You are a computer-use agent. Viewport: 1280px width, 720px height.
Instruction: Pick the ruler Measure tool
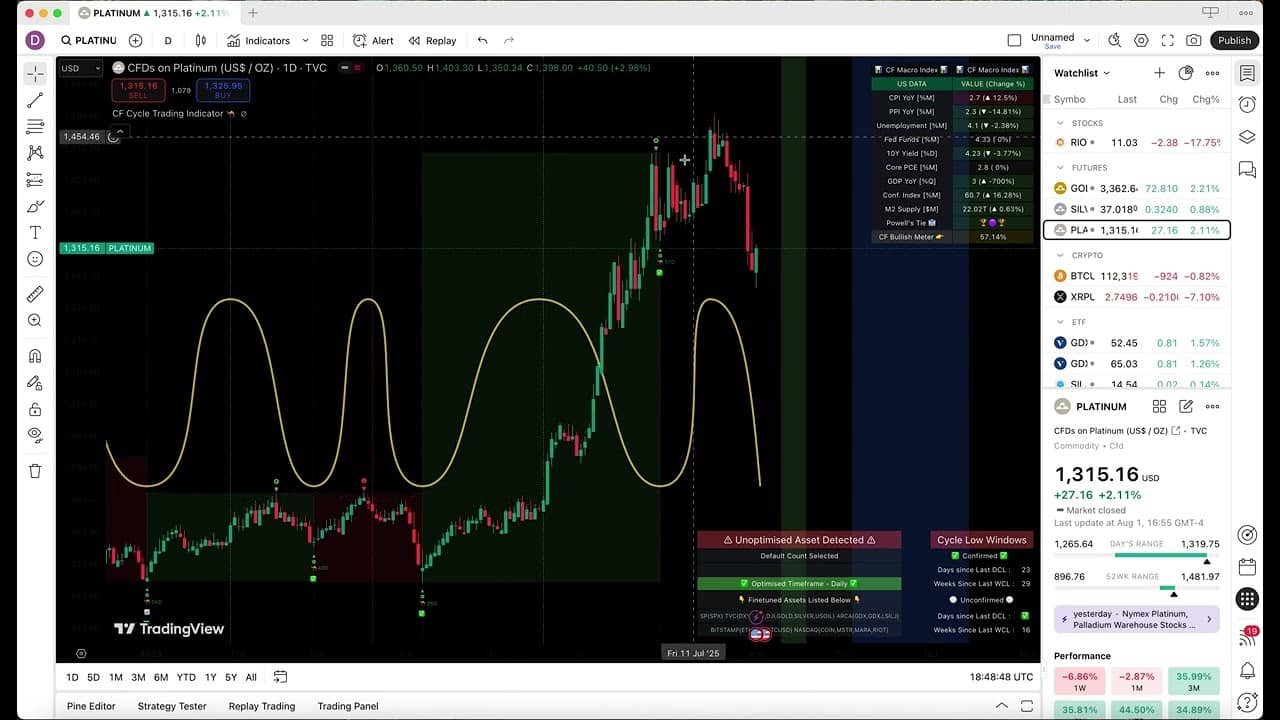tap(35, 294)
